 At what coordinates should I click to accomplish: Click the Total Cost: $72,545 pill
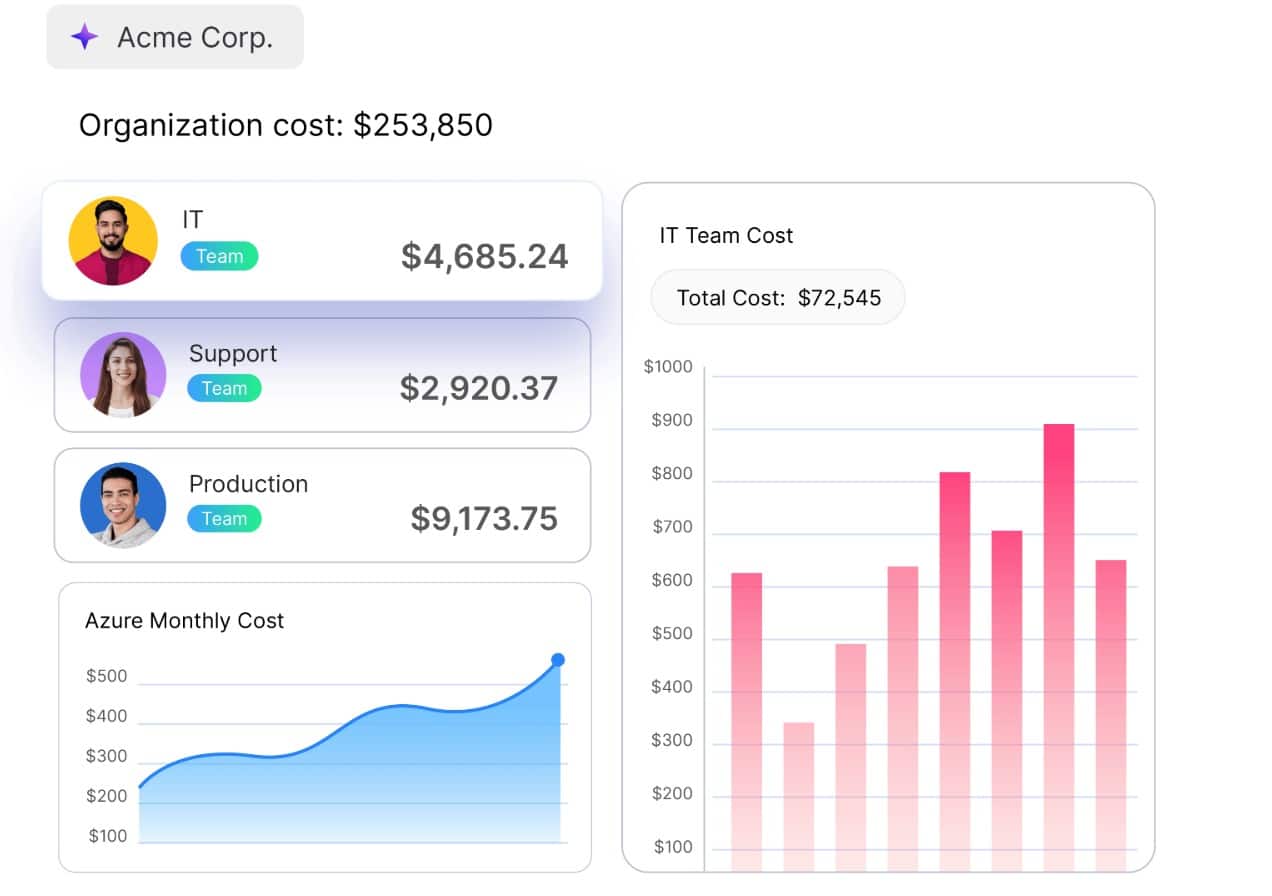tap(778, 297)
